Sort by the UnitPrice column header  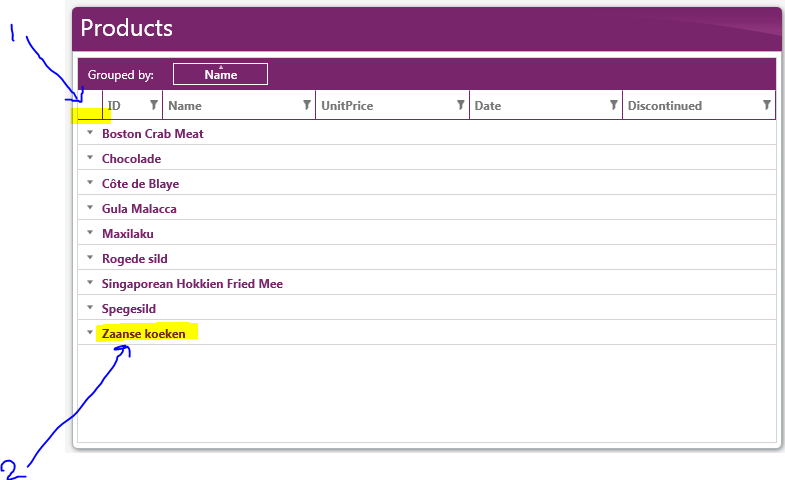(348, 106)
